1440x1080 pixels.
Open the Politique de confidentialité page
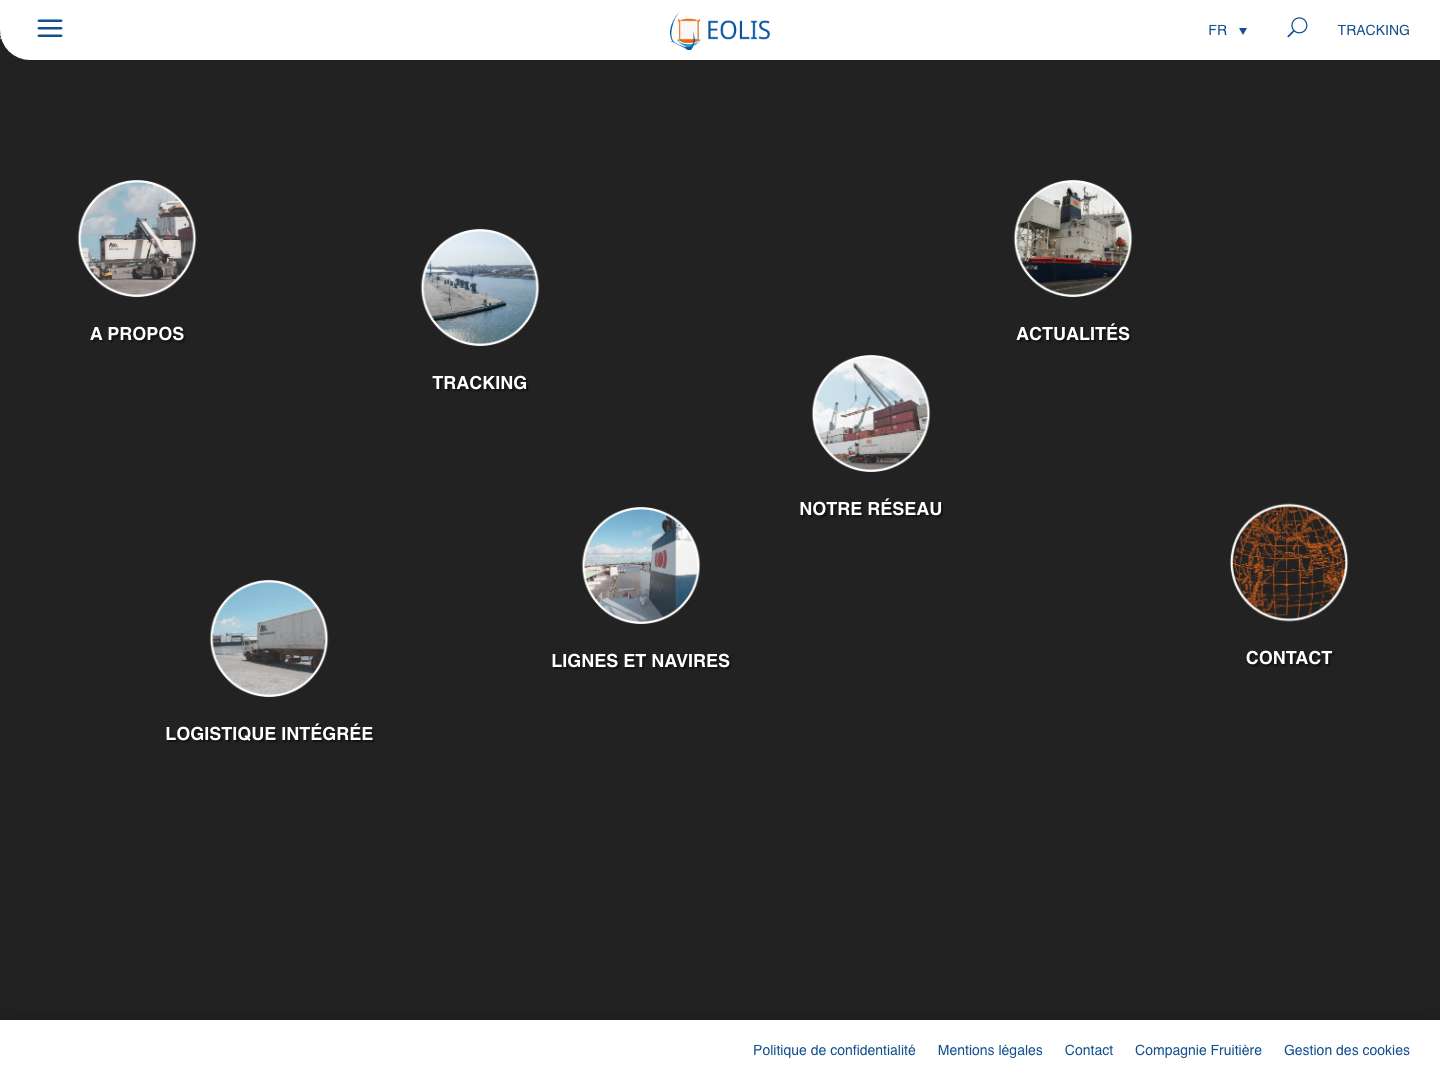pos(834,1050)
